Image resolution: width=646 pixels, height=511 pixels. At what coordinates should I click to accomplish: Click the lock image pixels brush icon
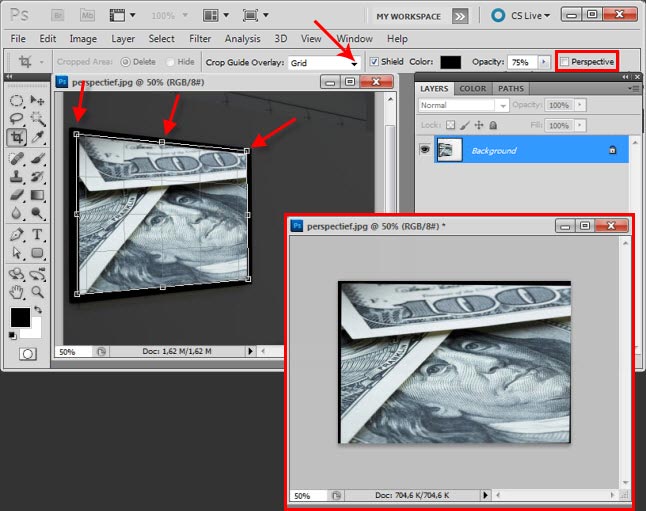pyautogui.click(x=465, y=125)
